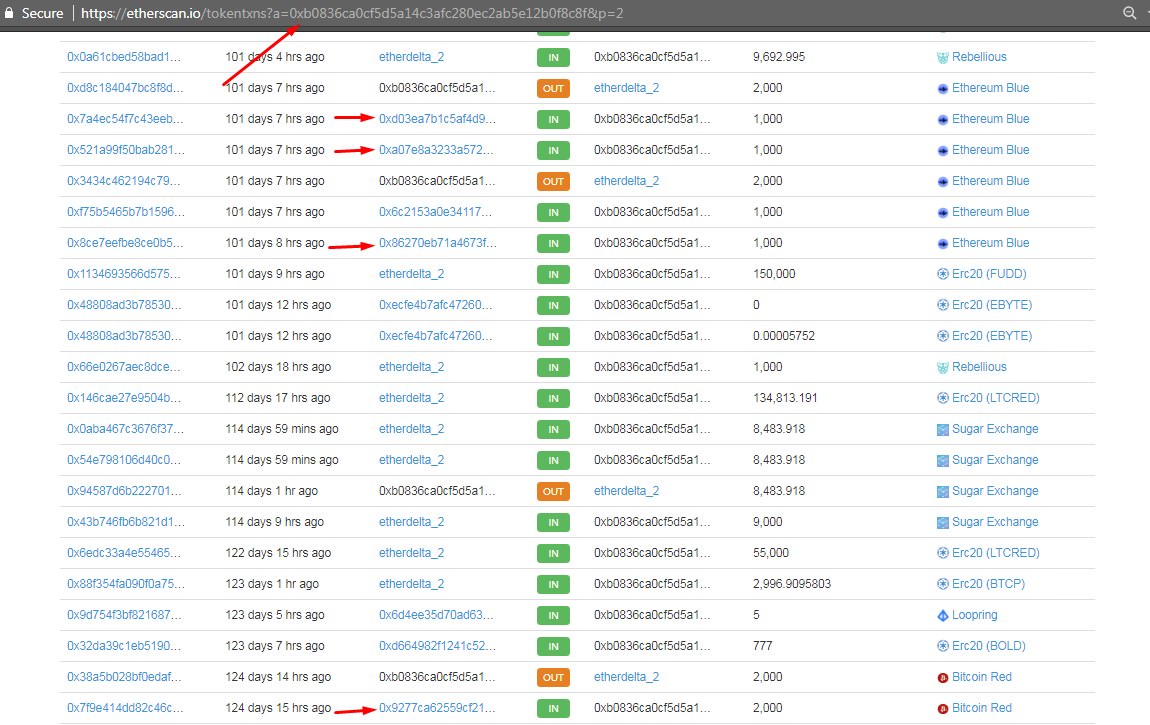
Task: Open etherdelta_2 recipient in Bitcoin Red OUT row
Action: (626, 677)
